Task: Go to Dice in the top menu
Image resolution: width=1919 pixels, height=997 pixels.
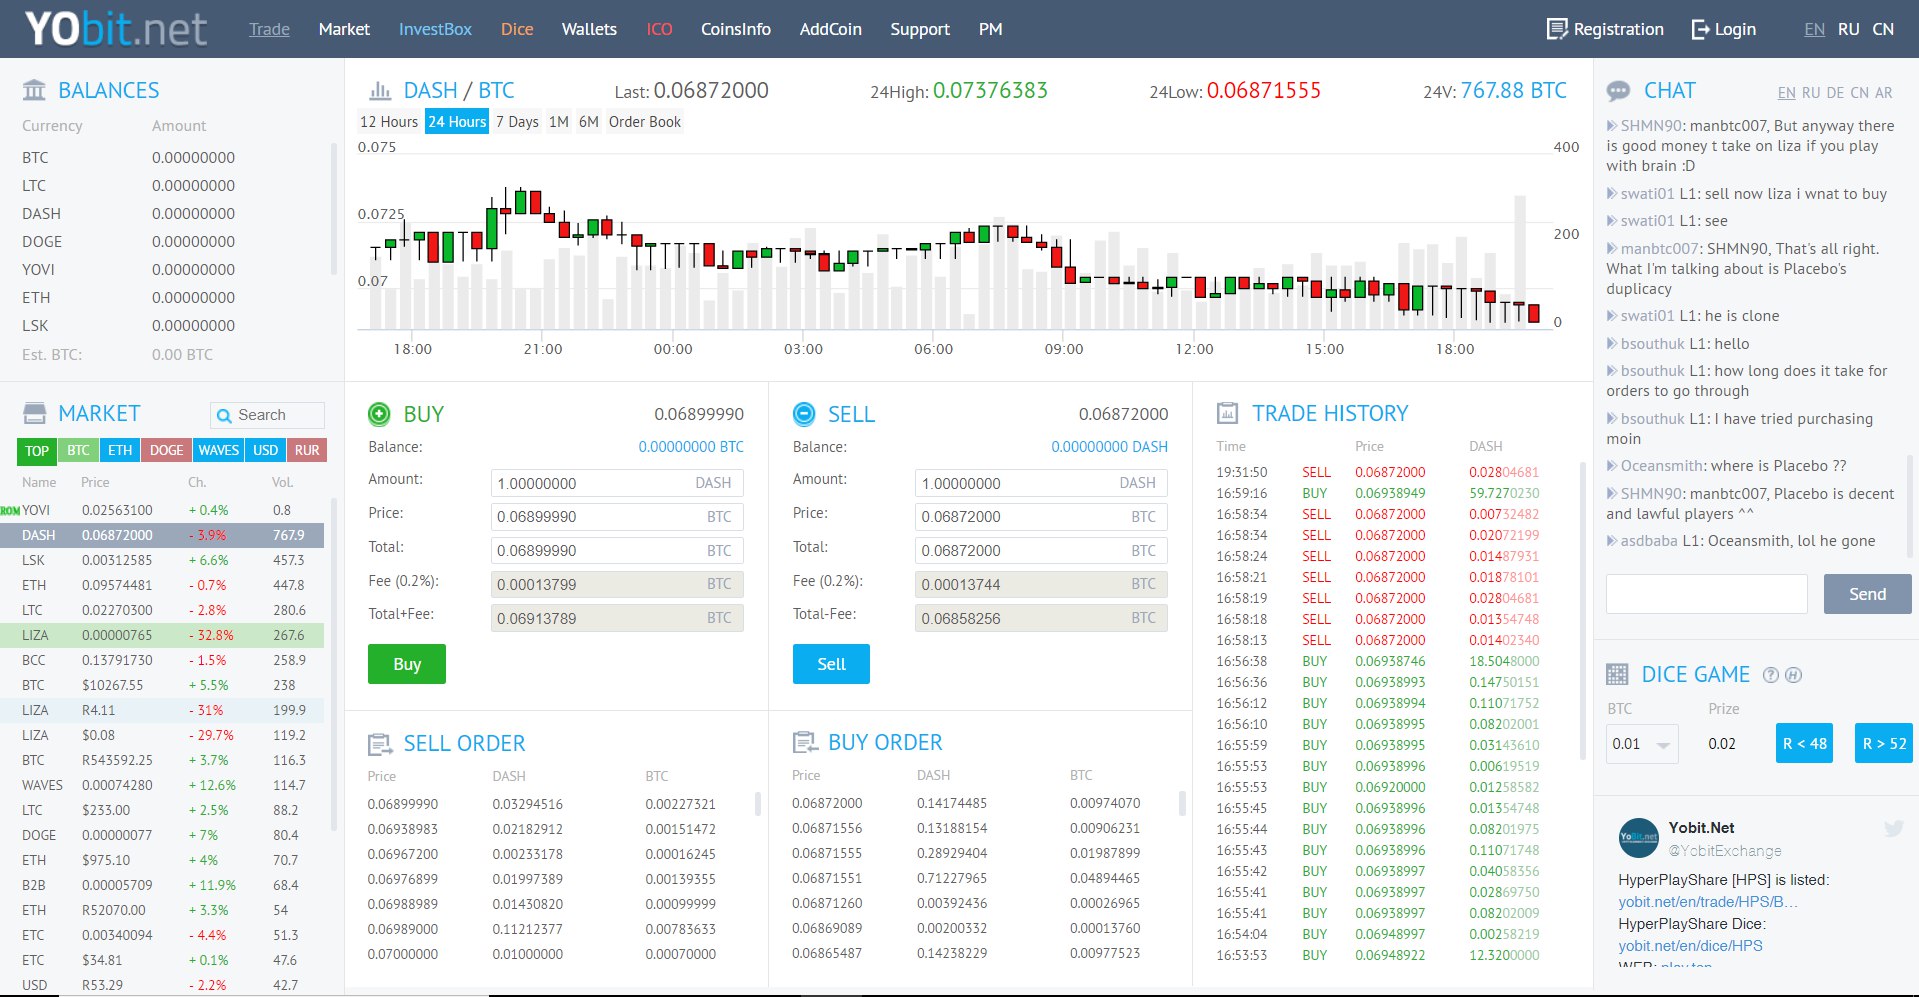Action: (x=517, y=29)
